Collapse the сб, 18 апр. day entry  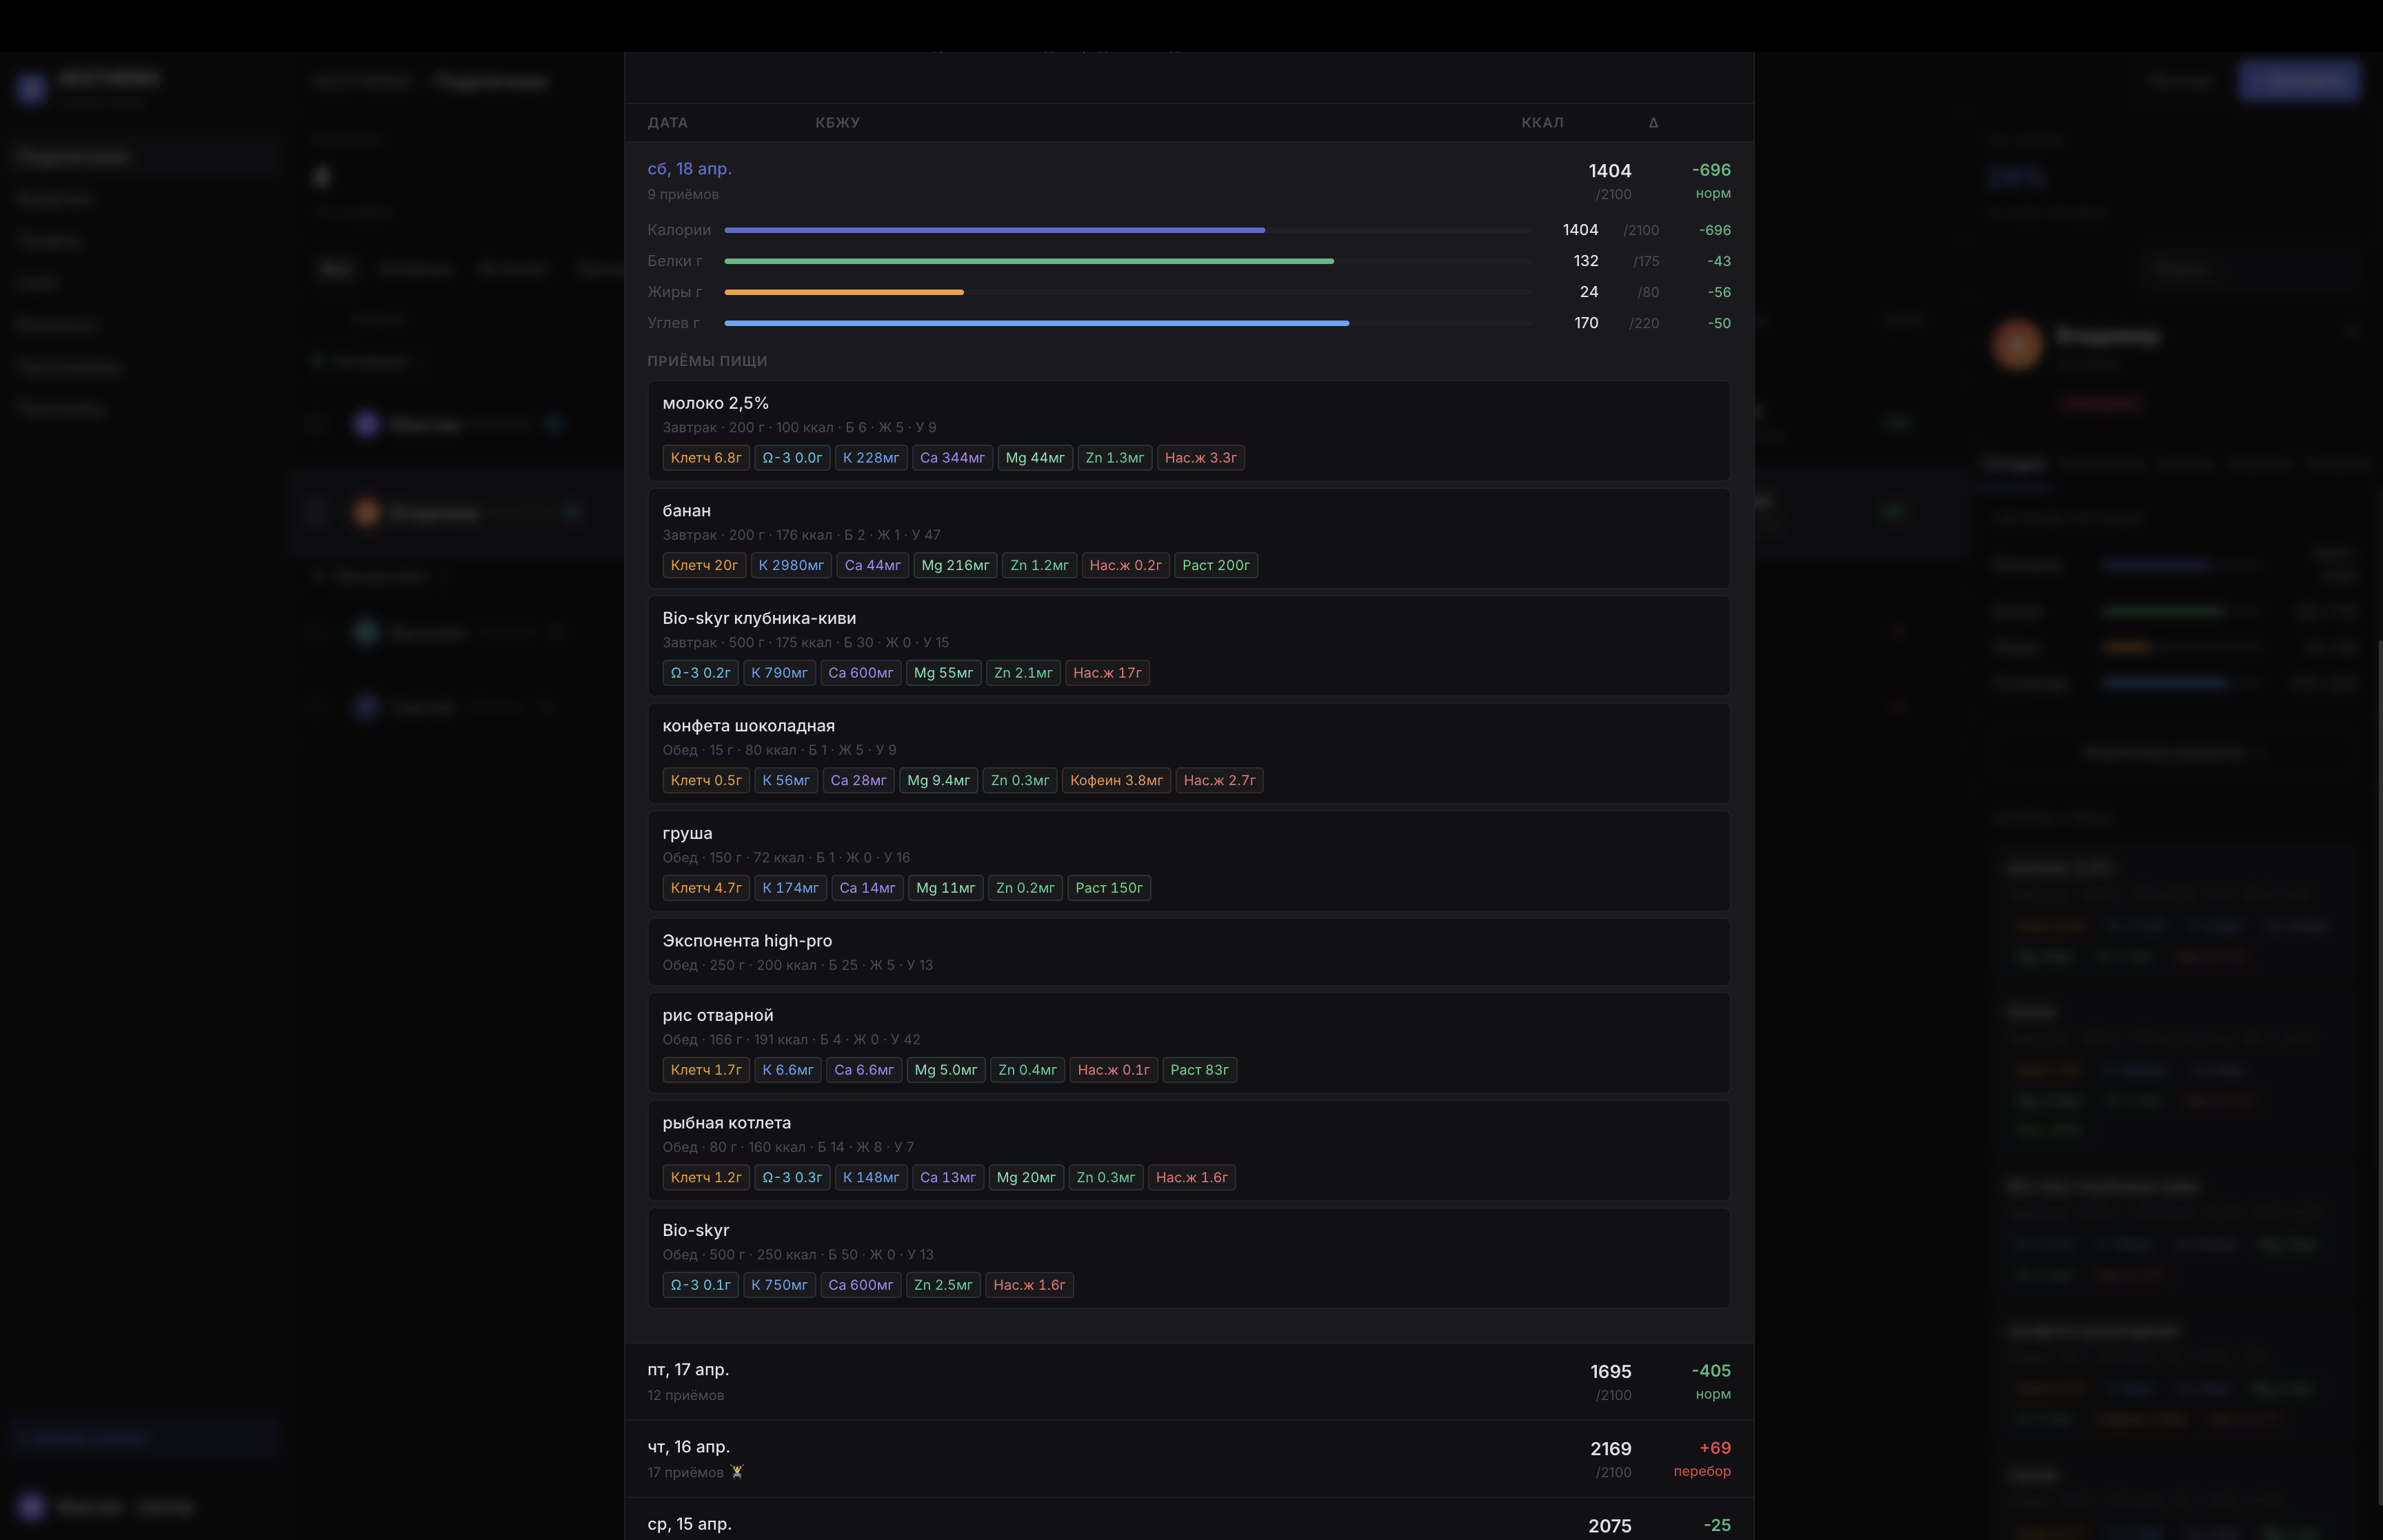pyautogui.click(x=689, y=169)
